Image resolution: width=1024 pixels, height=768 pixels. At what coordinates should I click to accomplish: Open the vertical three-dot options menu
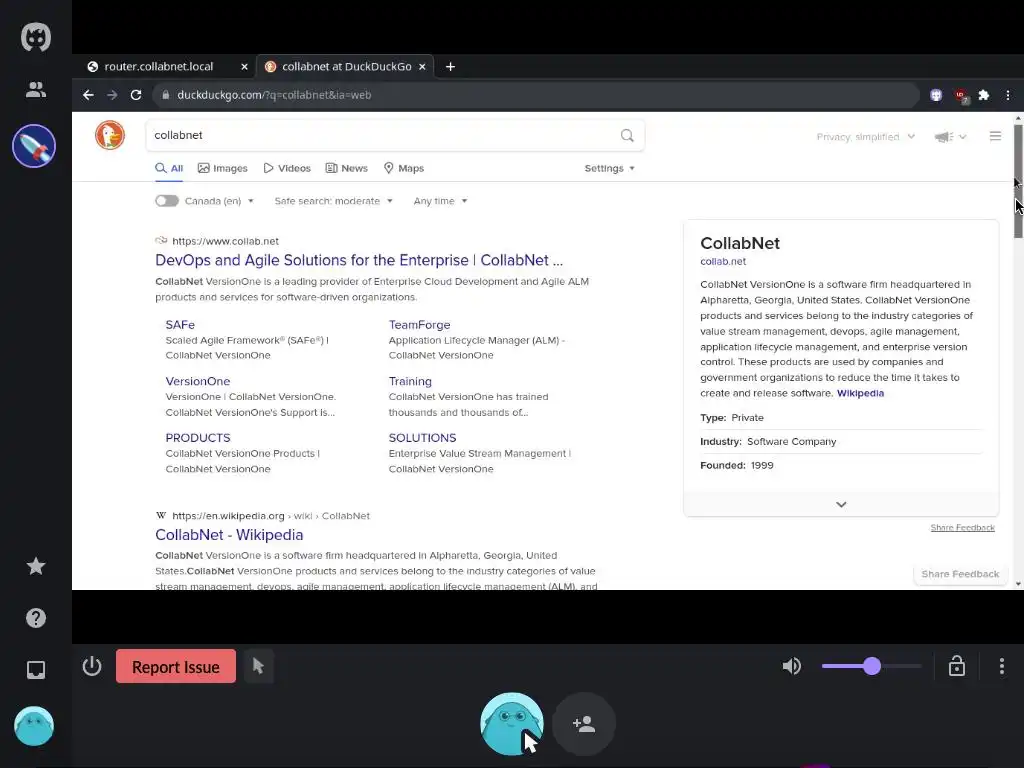1002,666
